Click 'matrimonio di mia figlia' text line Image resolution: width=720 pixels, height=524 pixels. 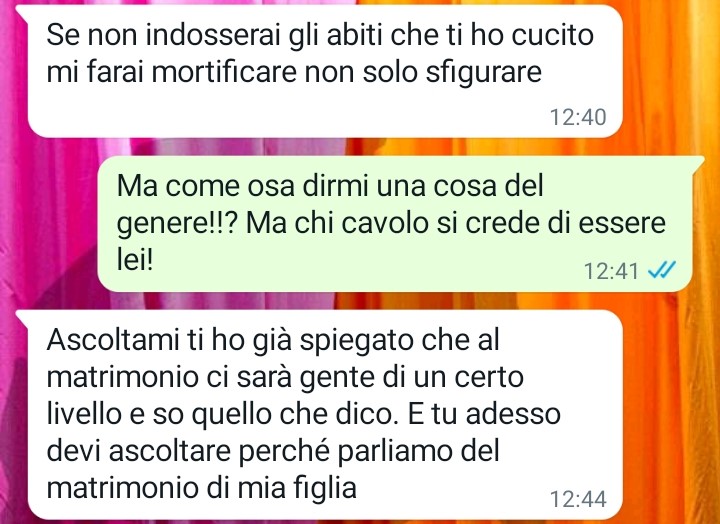coord(202,488)
